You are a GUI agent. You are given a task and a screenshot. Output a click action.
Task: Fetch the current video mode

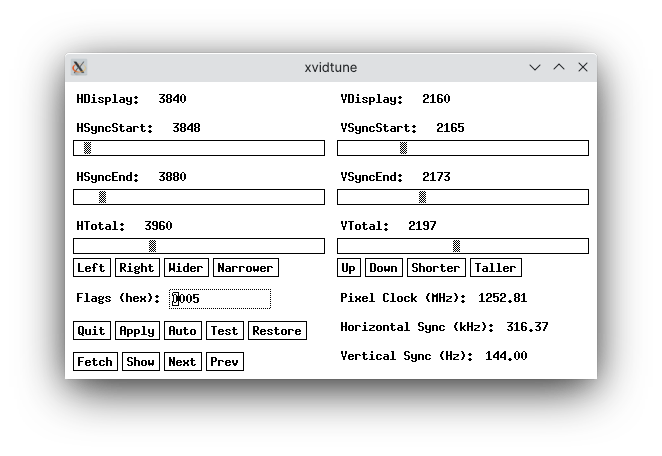click(x=95, y=362)
